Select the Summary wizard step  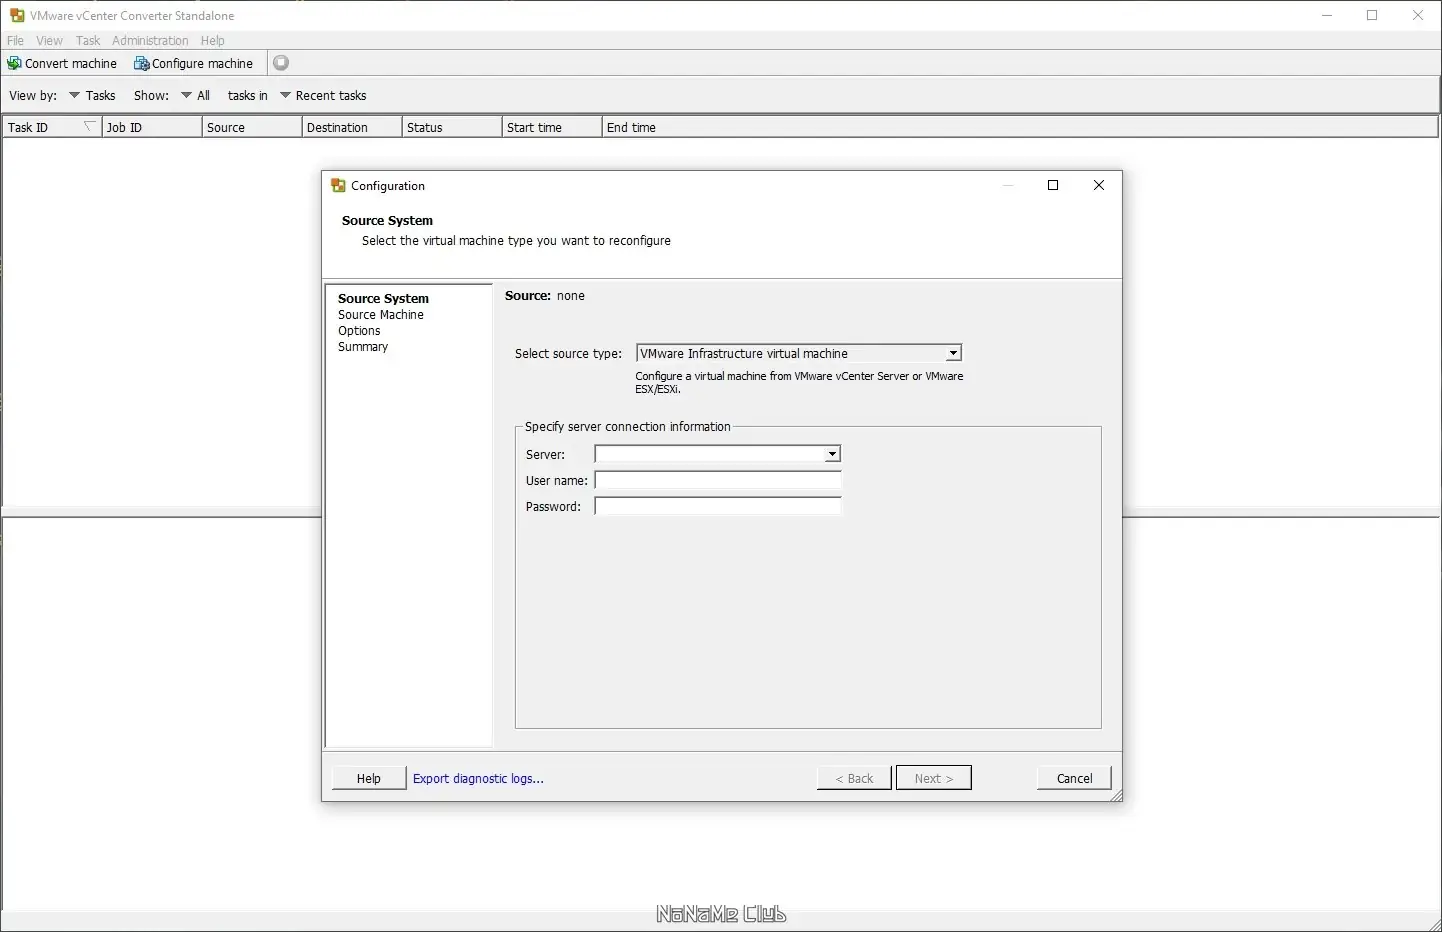click(x=363, y=347)
